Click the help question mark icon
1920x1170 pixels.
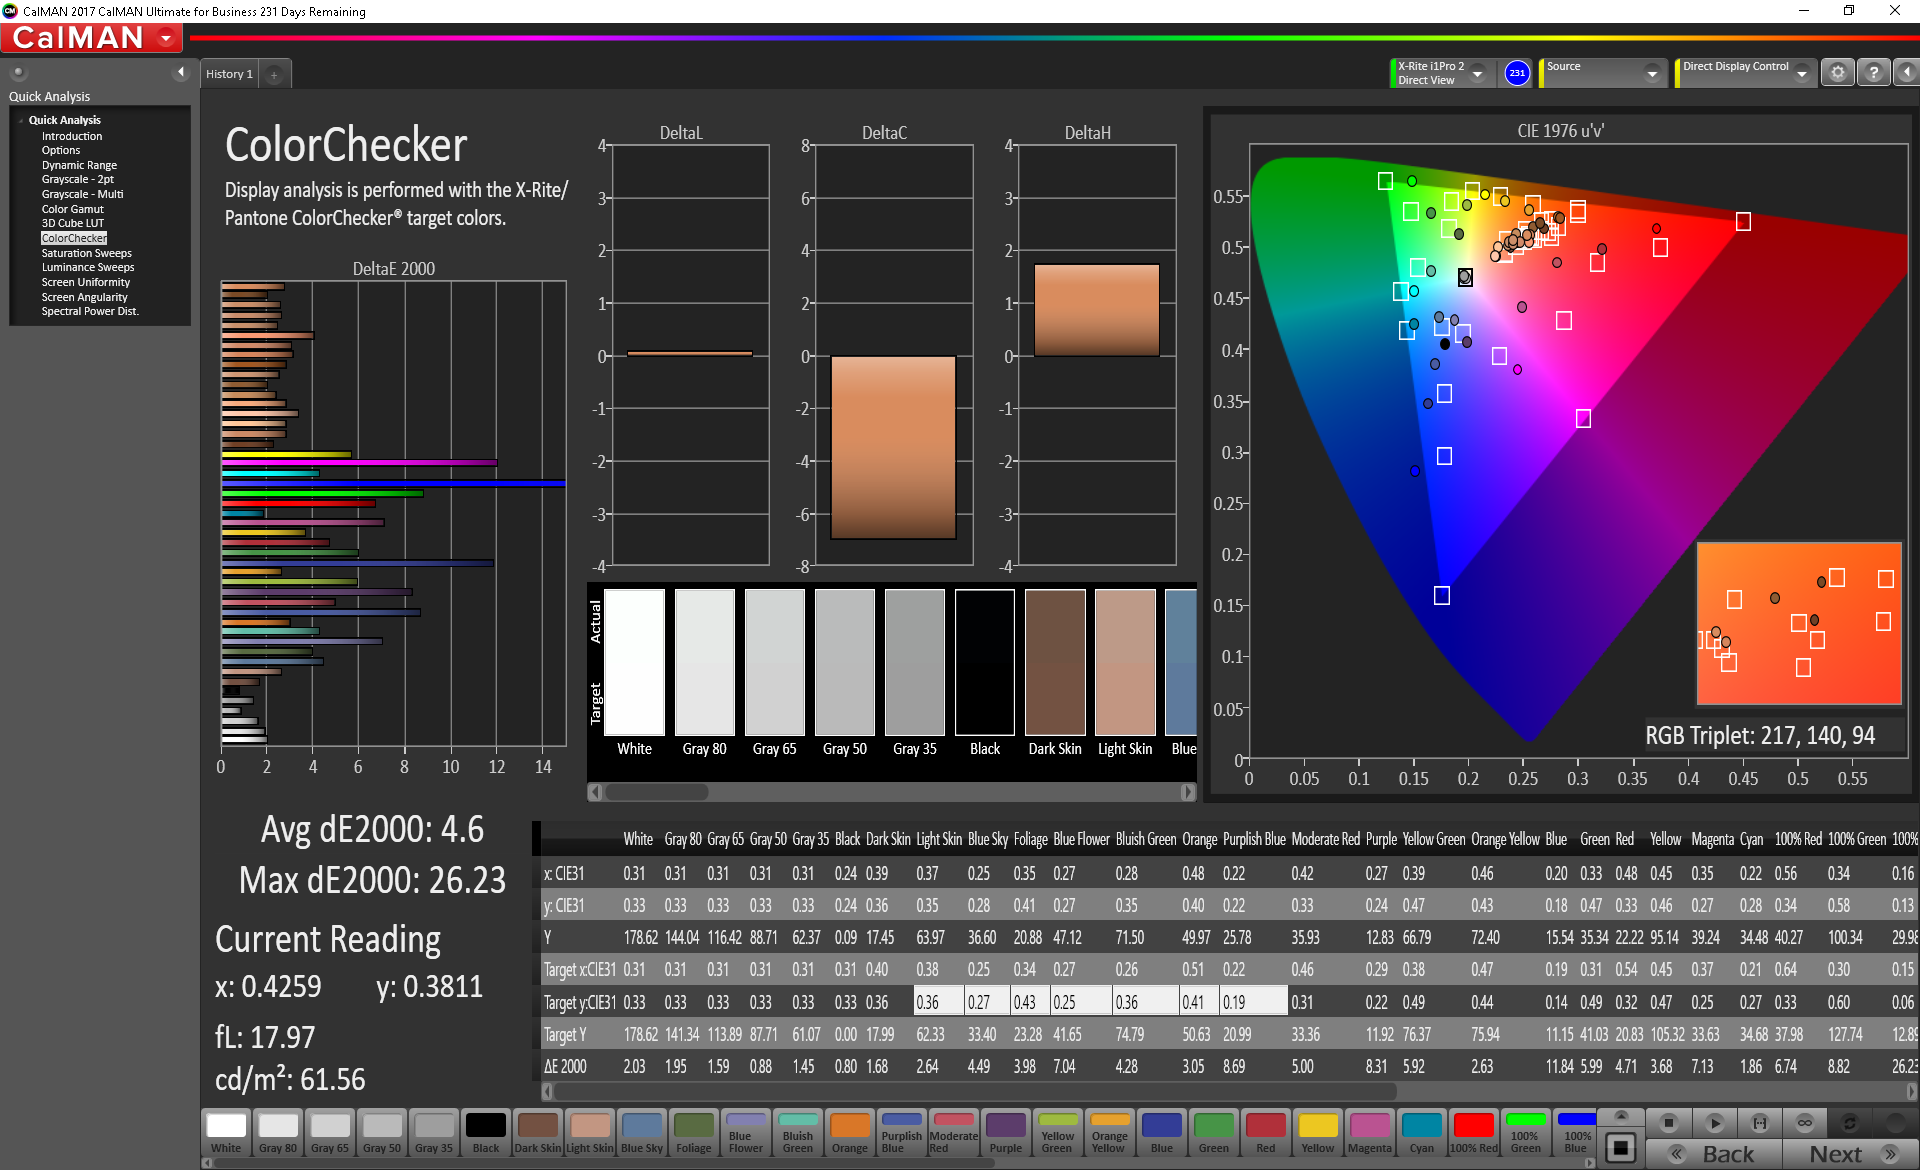[1874, 73]
